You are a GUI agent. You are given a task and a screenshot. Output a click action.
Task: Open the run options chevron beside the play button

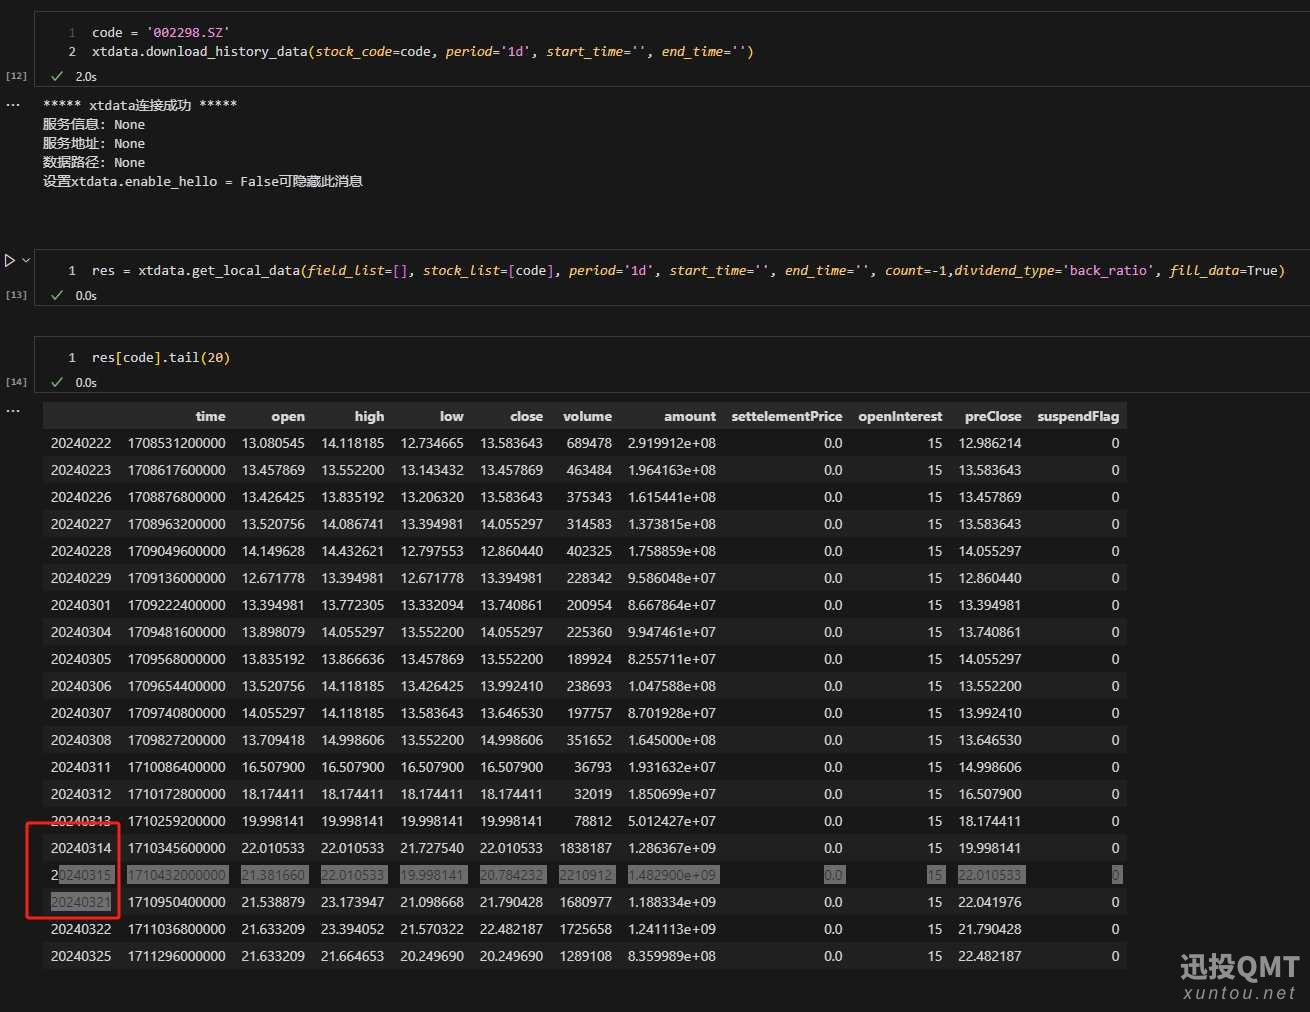[26, 260]
